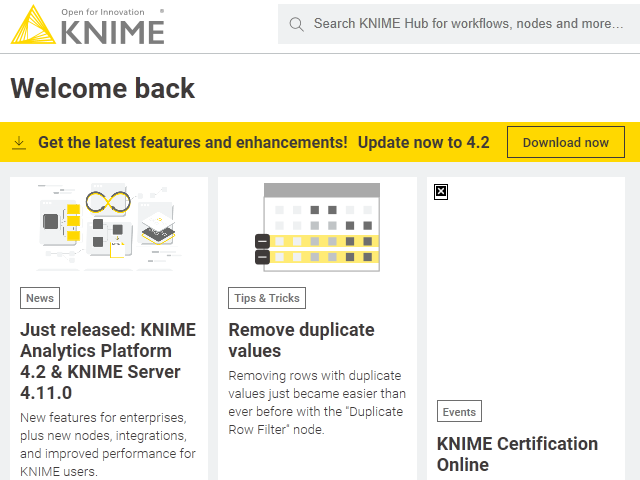Screen dimensions: 640x480
Task: Select the News tag
Action: click(40, 298)
